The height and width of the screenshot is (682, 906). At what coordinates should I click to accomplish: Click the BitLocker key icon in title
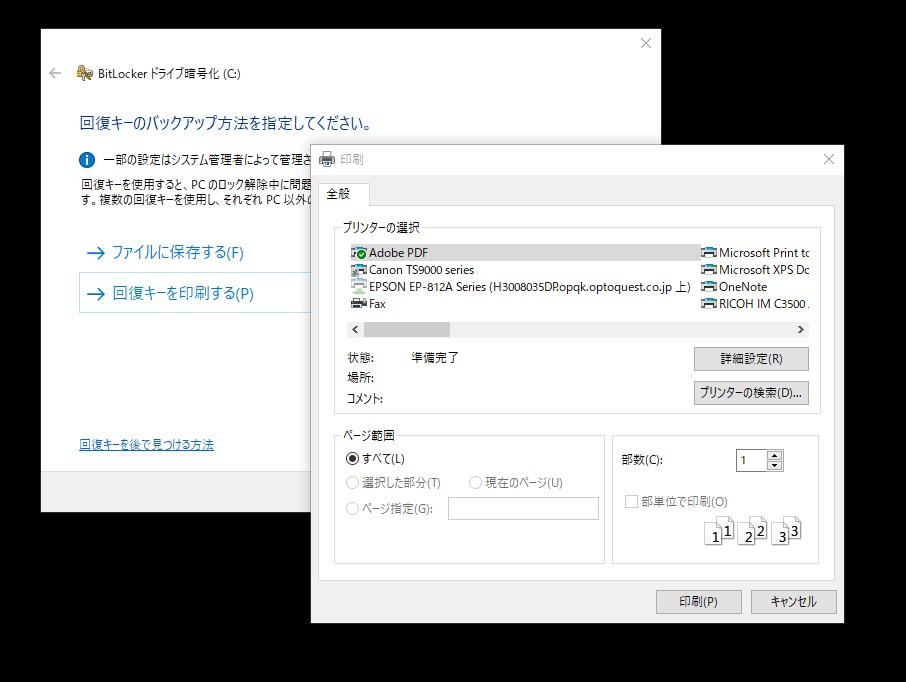(x=84, y=73)
